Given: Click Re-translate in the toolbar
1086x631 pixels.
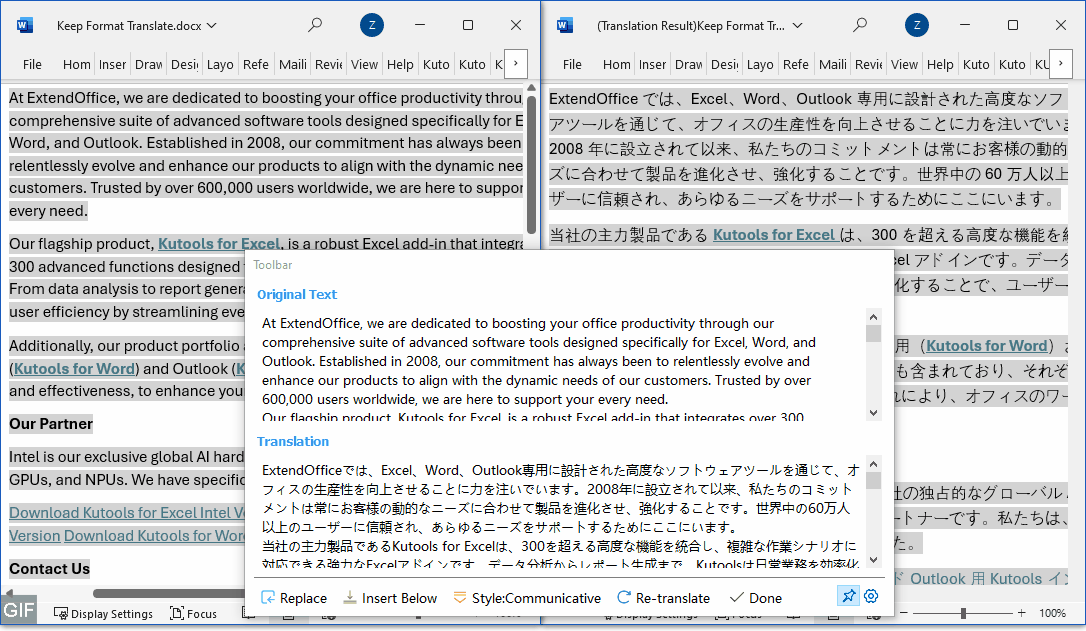Looking at the screenshot, I should [664, 598].
